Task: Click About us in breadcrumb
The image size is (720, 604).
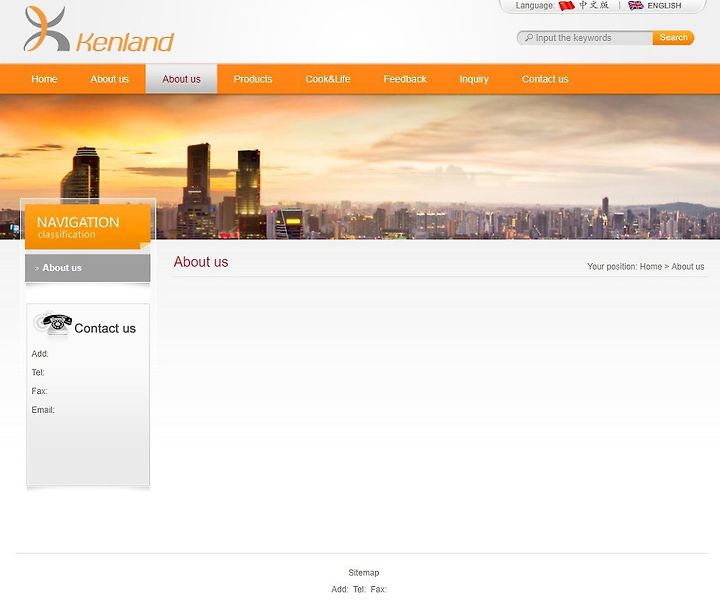Action: (x=687, y=266)
